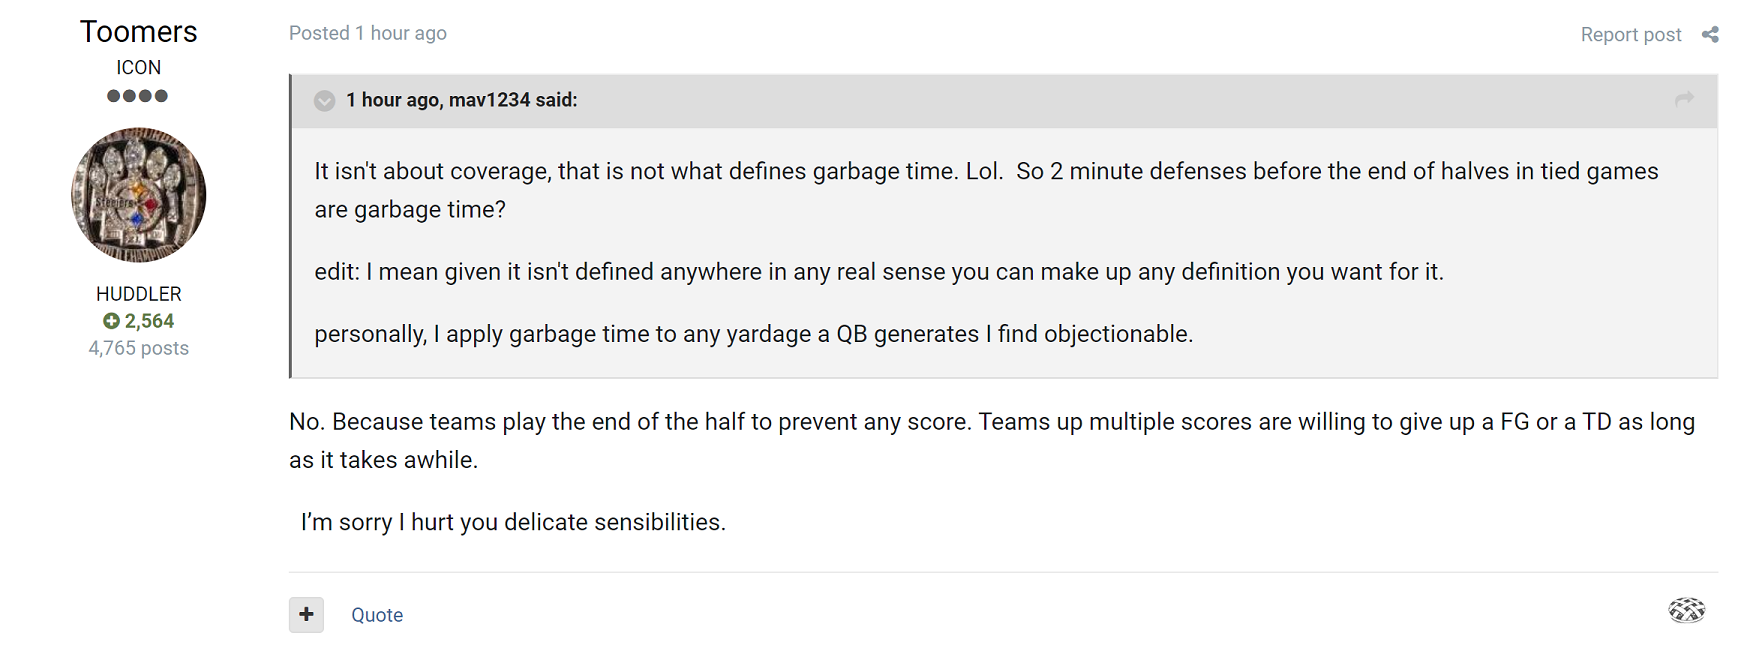Image resolution: width=1738 pixels, height=654 pixels.
Task: Click the four rank dots icon
Action: pos(138,96)
